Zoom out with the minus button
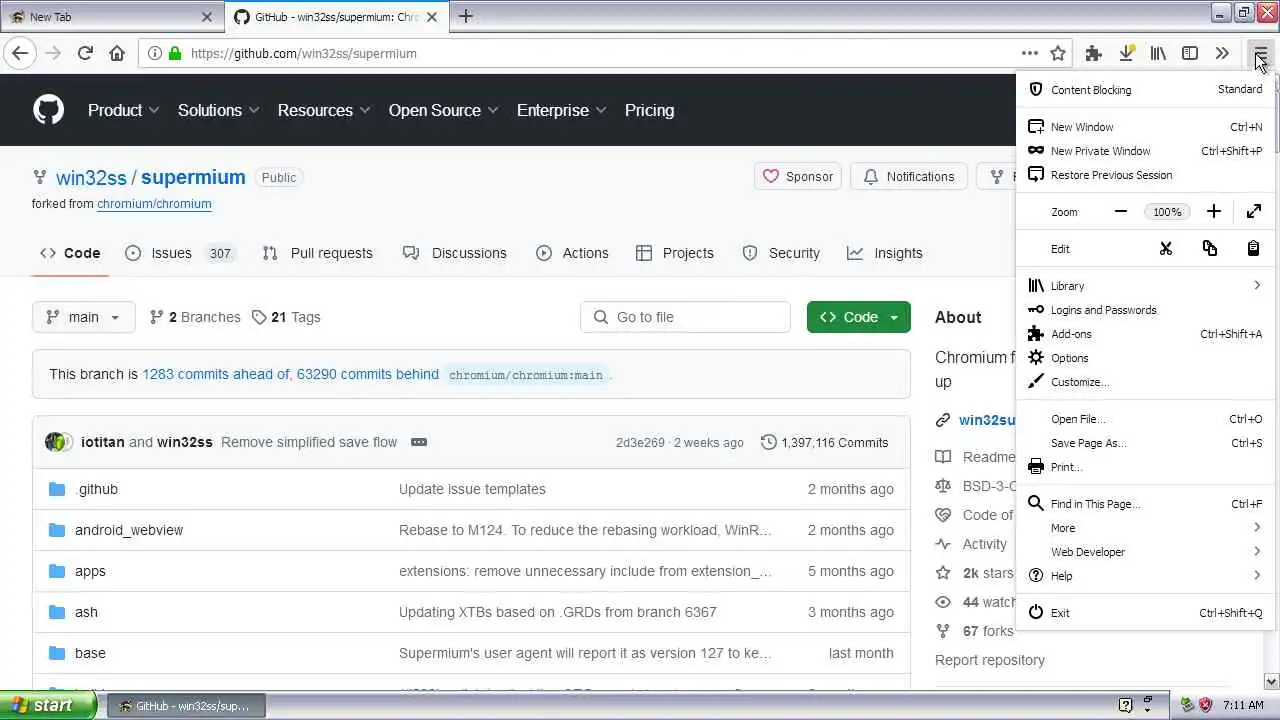The image size is (1280, 720). [1121, 211]
